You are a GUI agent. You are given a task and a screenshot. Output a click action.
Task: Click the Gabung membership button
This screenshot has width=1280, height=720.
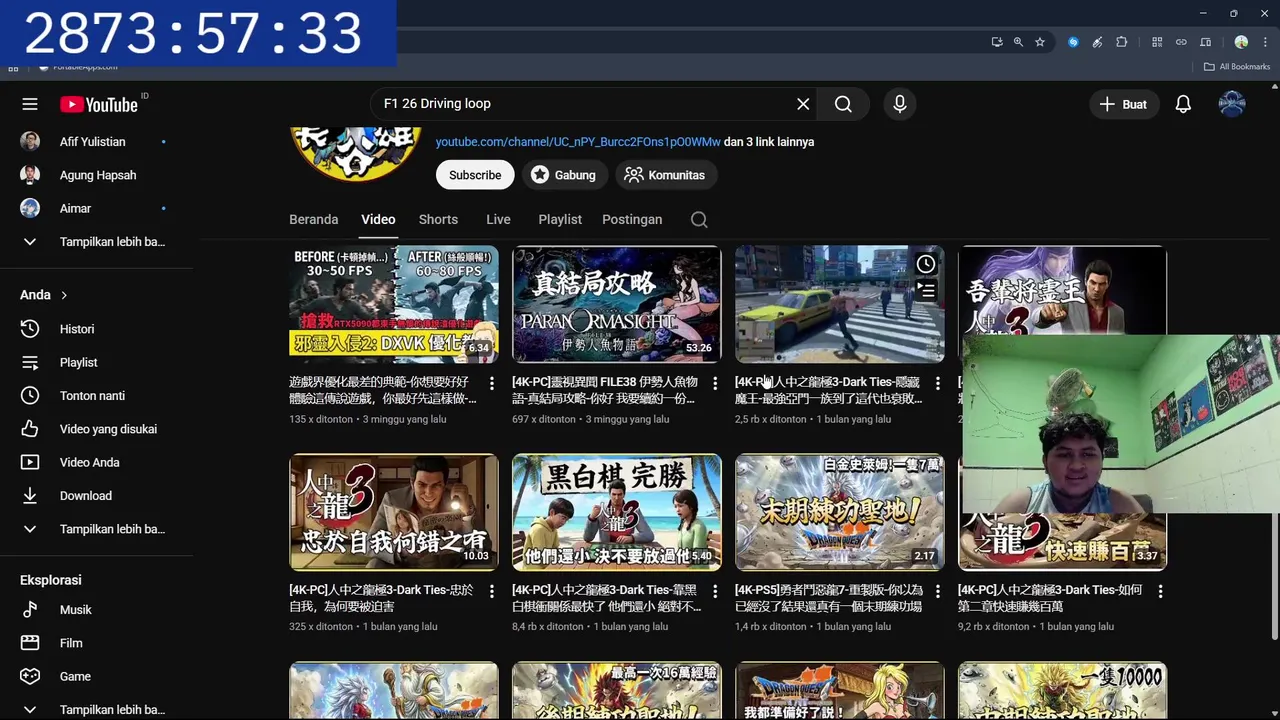point(564,175)
